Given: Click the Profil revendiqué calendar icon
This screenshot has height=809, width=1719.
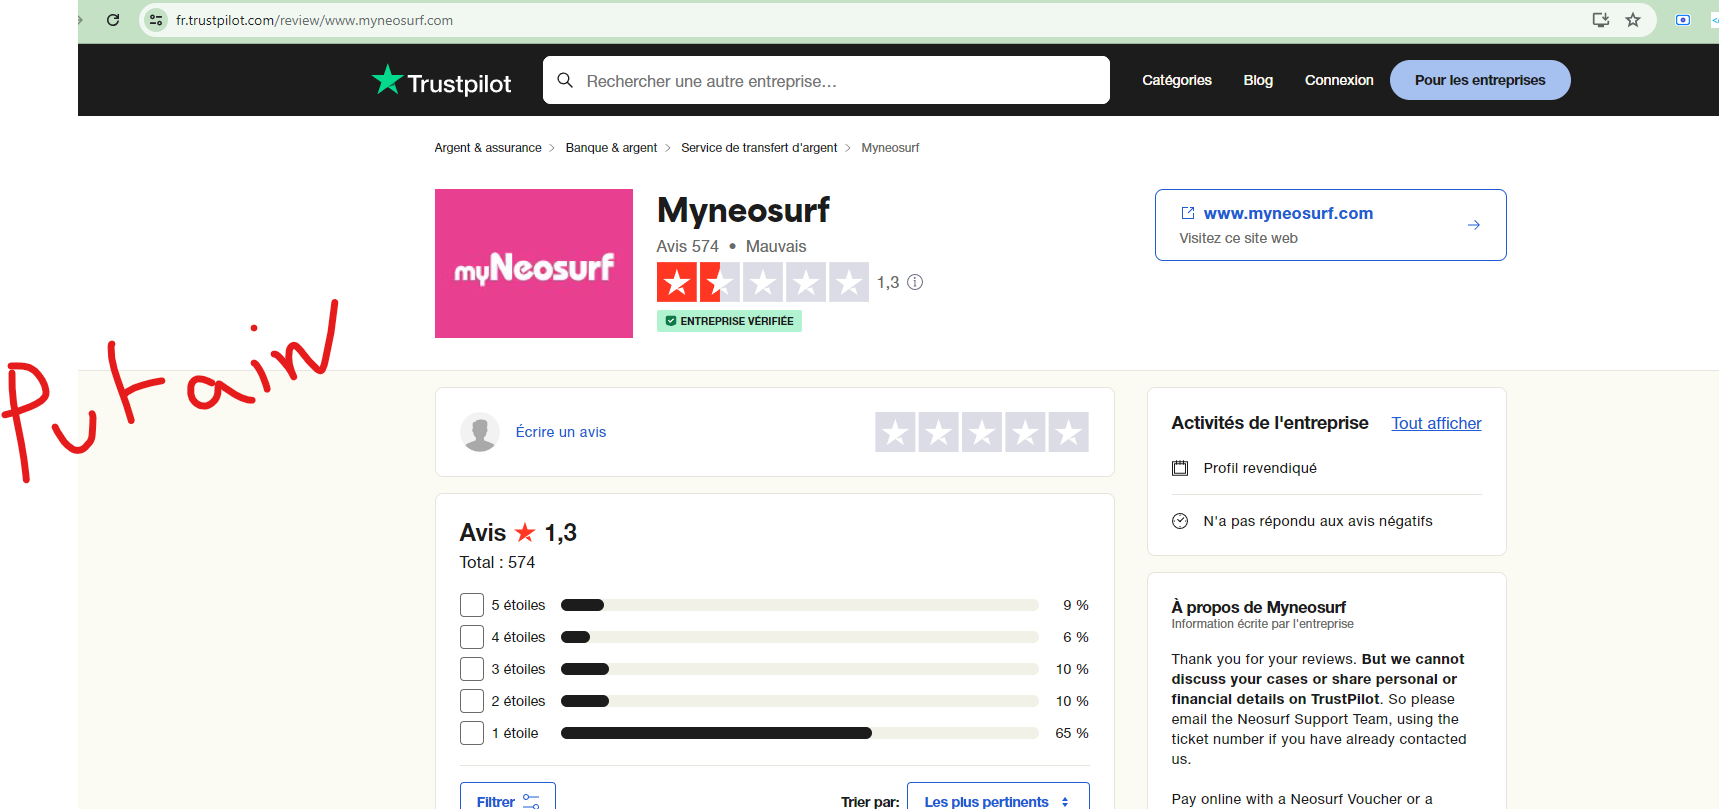Looking at the screenshot, I should 1180,468.
